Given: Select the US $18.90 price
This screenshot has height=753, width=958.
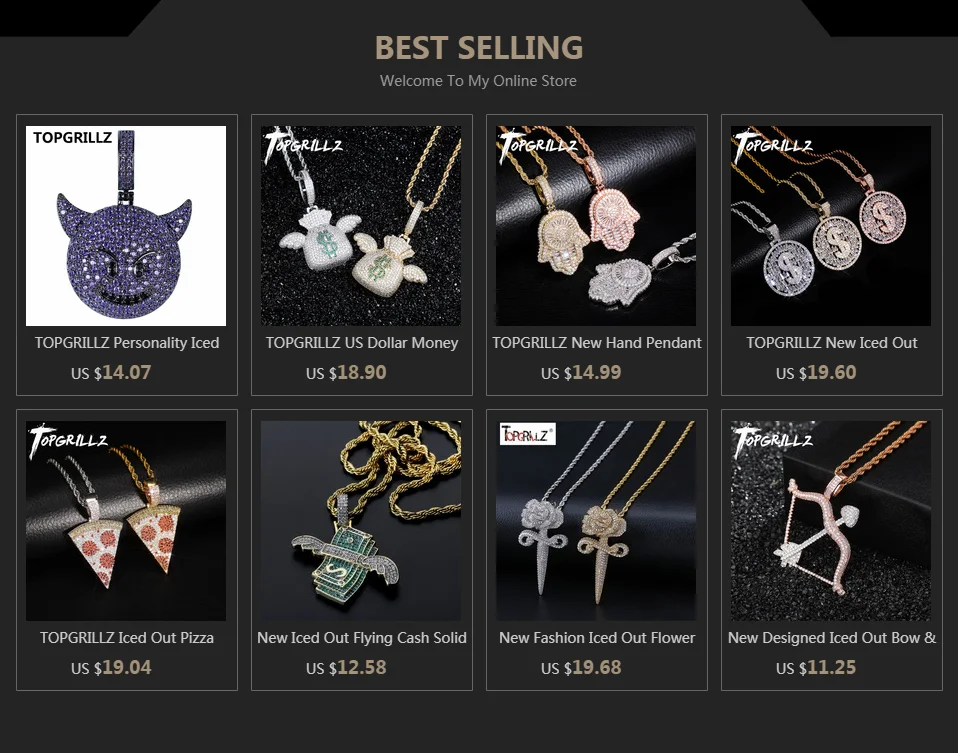Looking at the screenshot, I should tap(346, 372).
